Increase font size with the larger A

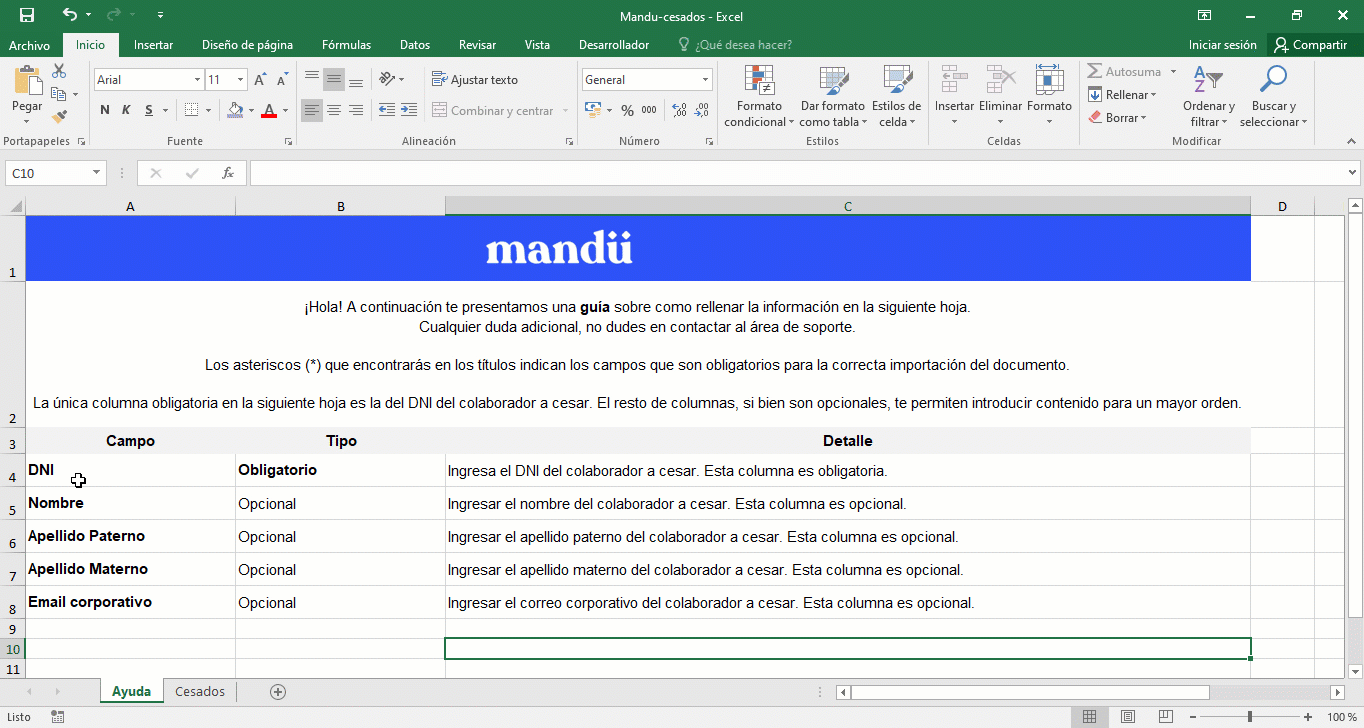pyautogui.click(x=260, y=80)
